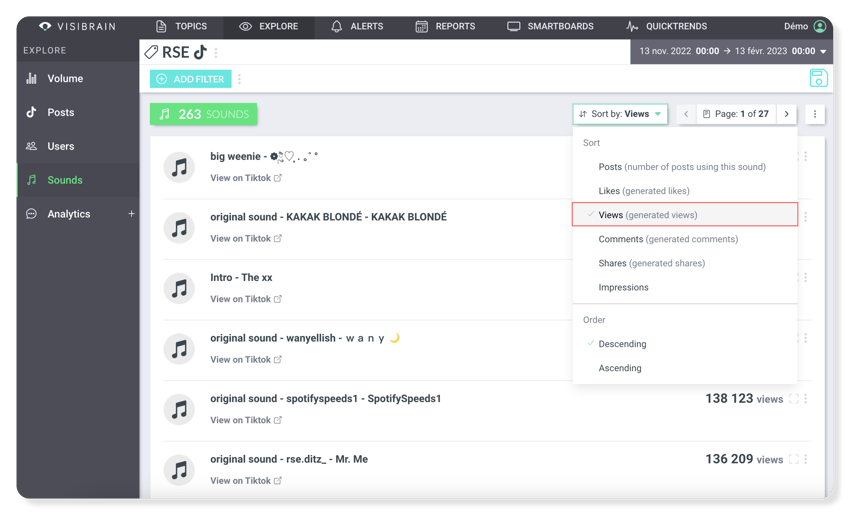Click the save filter disk icon
The width and height of the screenshot is (850, 515).
tap(819, 78)
